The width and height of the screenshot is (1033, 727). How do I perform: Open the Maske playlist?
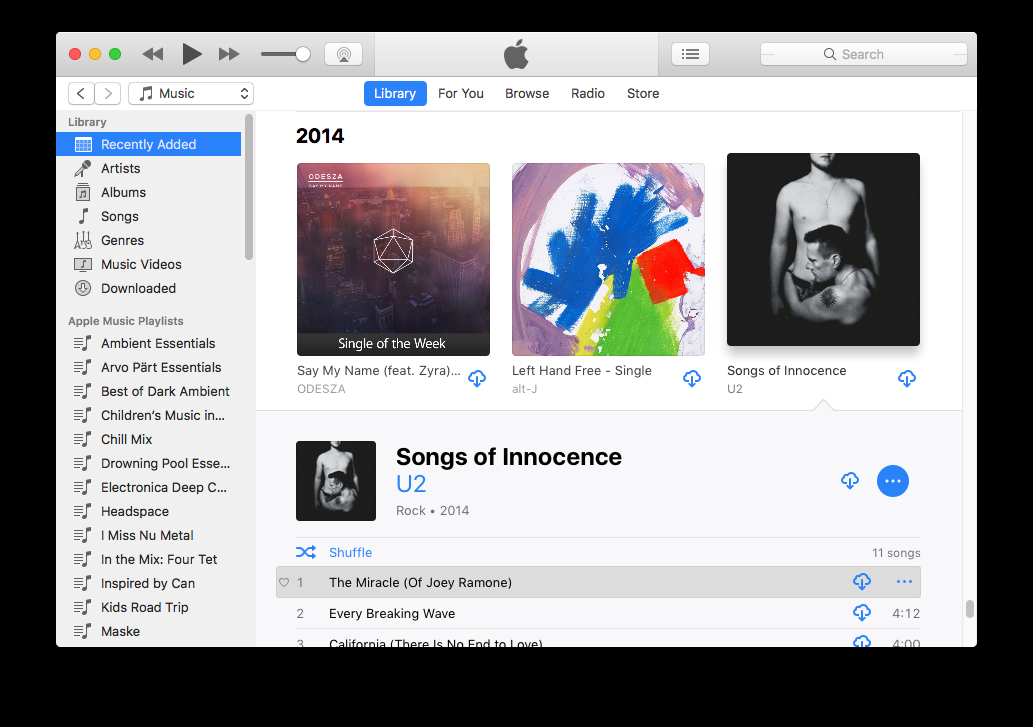pyautogui.click(x=149, y=632)
